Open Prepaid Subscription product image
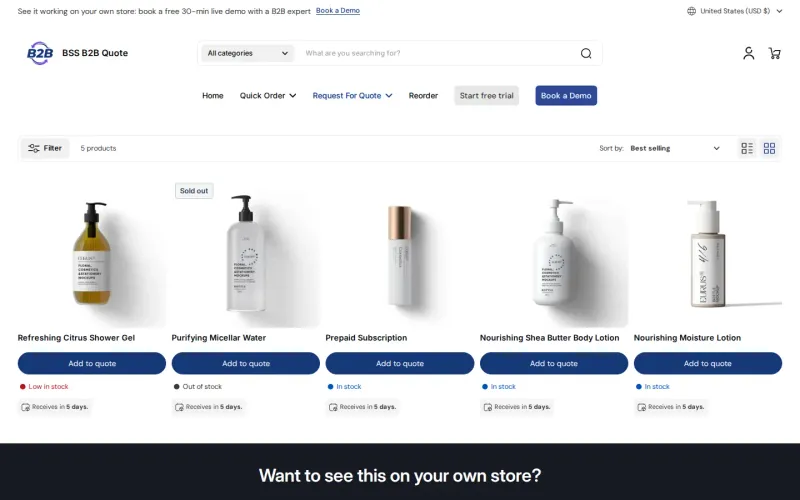Screen dimensions: 800x500 400,253
